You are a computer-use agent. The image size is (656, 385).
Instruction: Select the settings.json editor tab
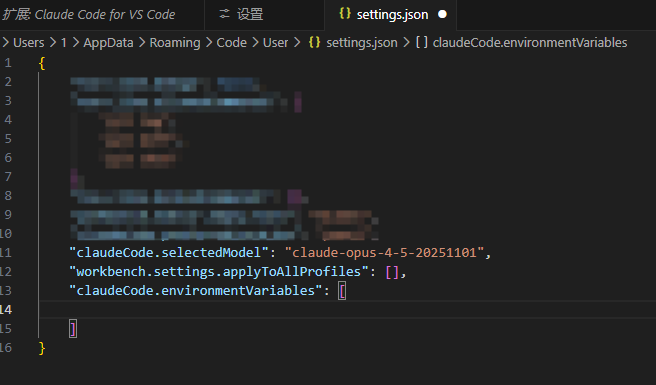(x=391, y=15)
